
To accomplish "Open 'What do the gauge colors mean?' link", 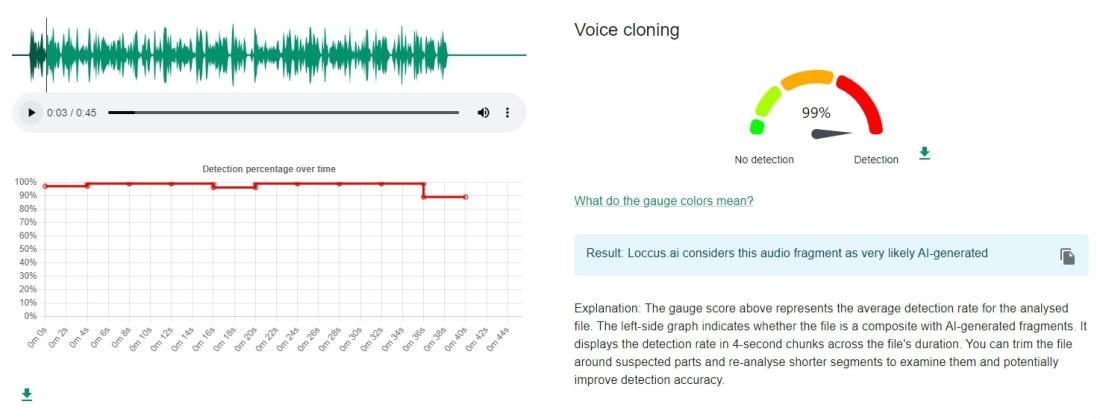I will [x=664, y=201].
